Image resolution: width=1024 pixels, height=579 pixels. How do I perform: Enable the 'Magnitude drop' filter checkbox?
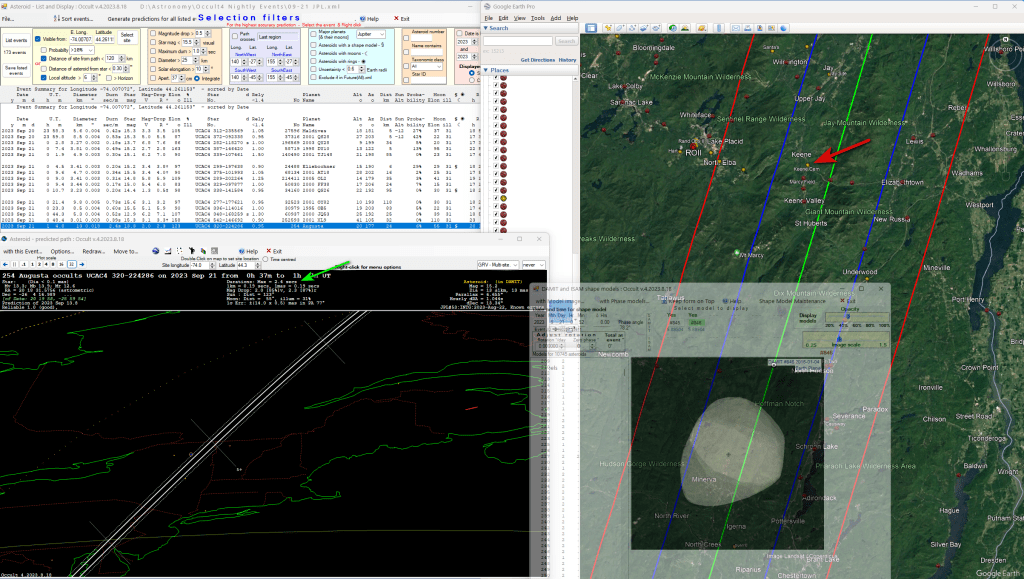tap(155, 33)
